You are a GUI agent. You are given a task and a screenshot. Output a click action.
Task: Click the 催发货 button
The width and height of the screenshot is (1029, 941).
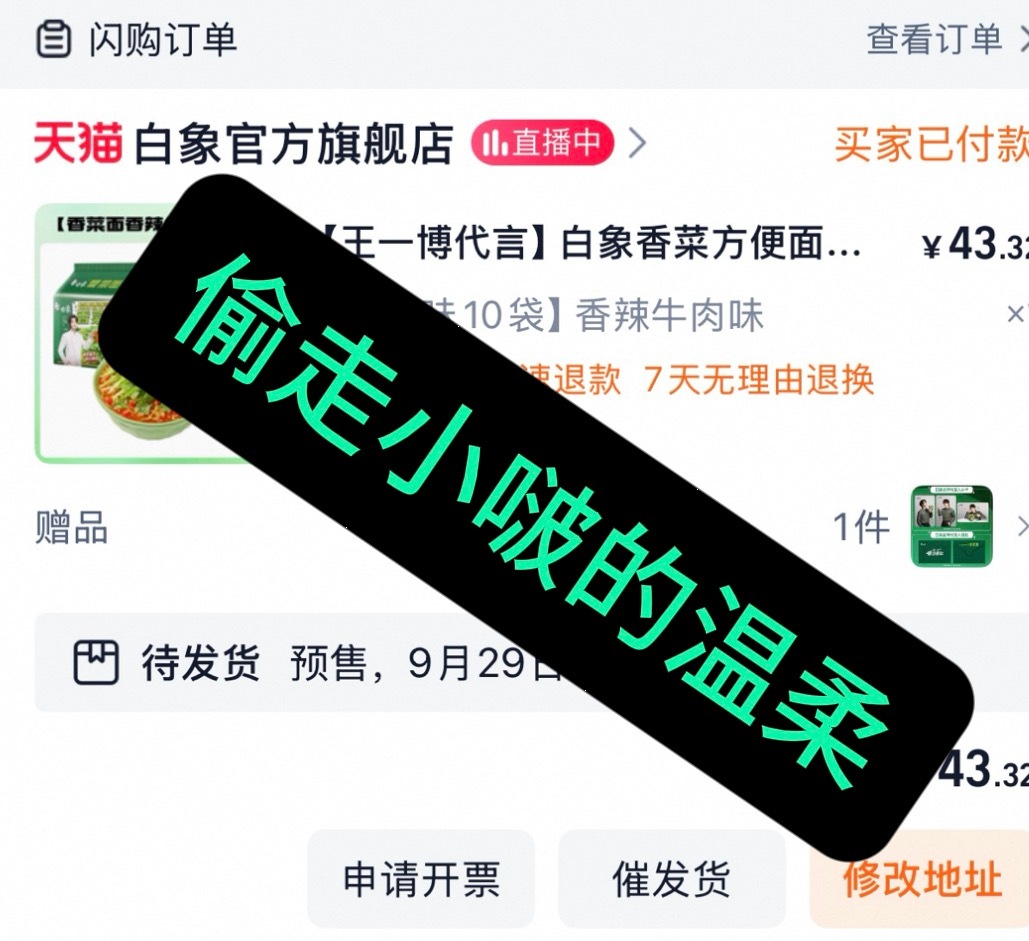tap(672, 879)
